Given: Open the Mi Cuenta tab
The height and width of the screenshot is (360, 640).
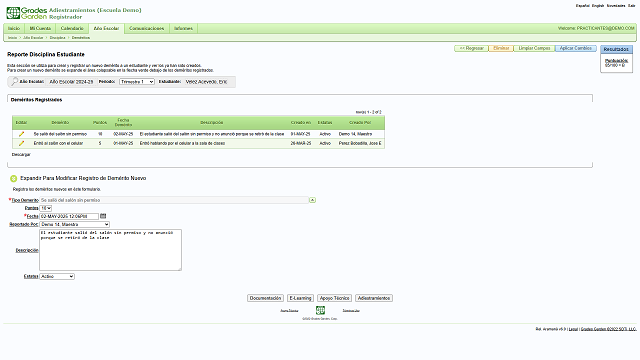Looking at the screenshot, I should click(x=40, y=28).
